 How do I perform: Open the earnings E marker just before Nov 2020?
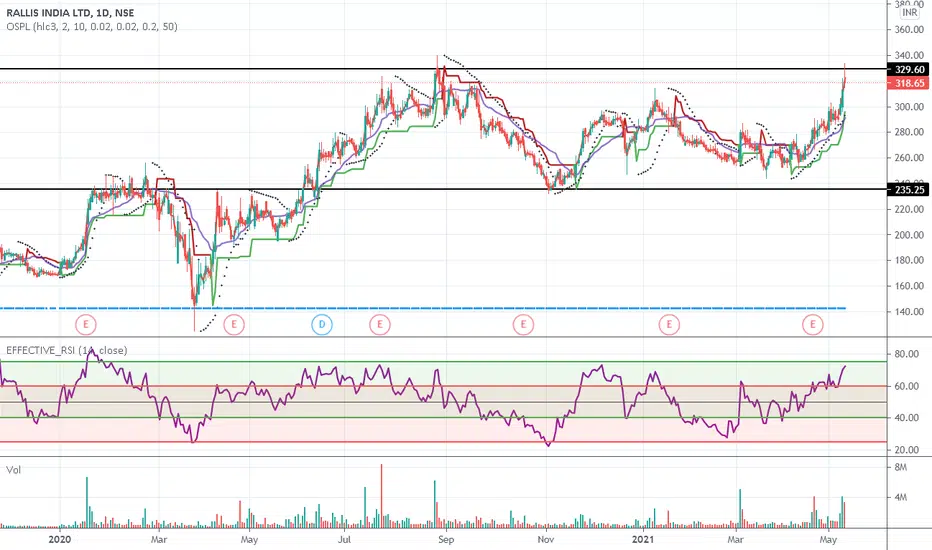pos(523,325)
